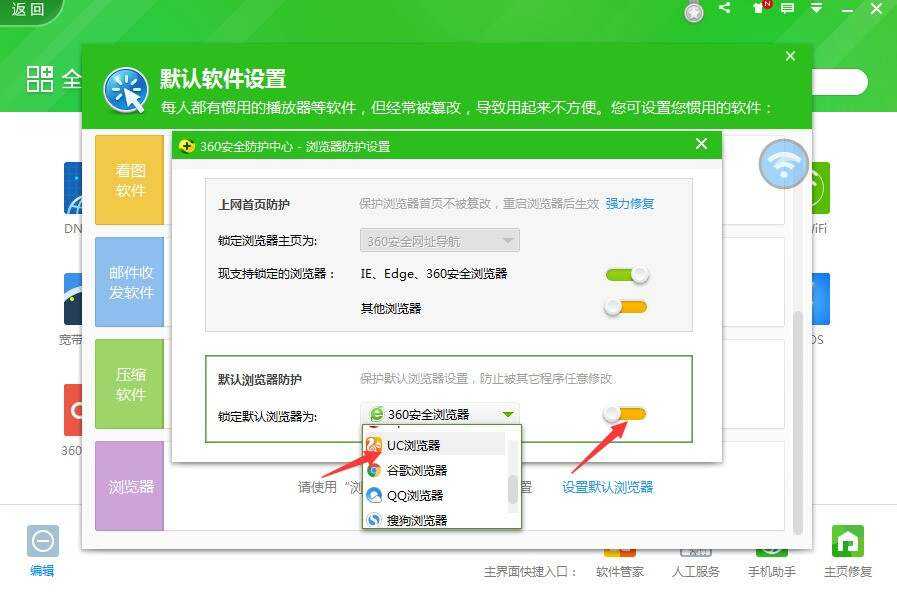Viewport: 897px width, 596px height.
Task: Click the 设置默认浏览器 link
Action: [x=608, y=487]
